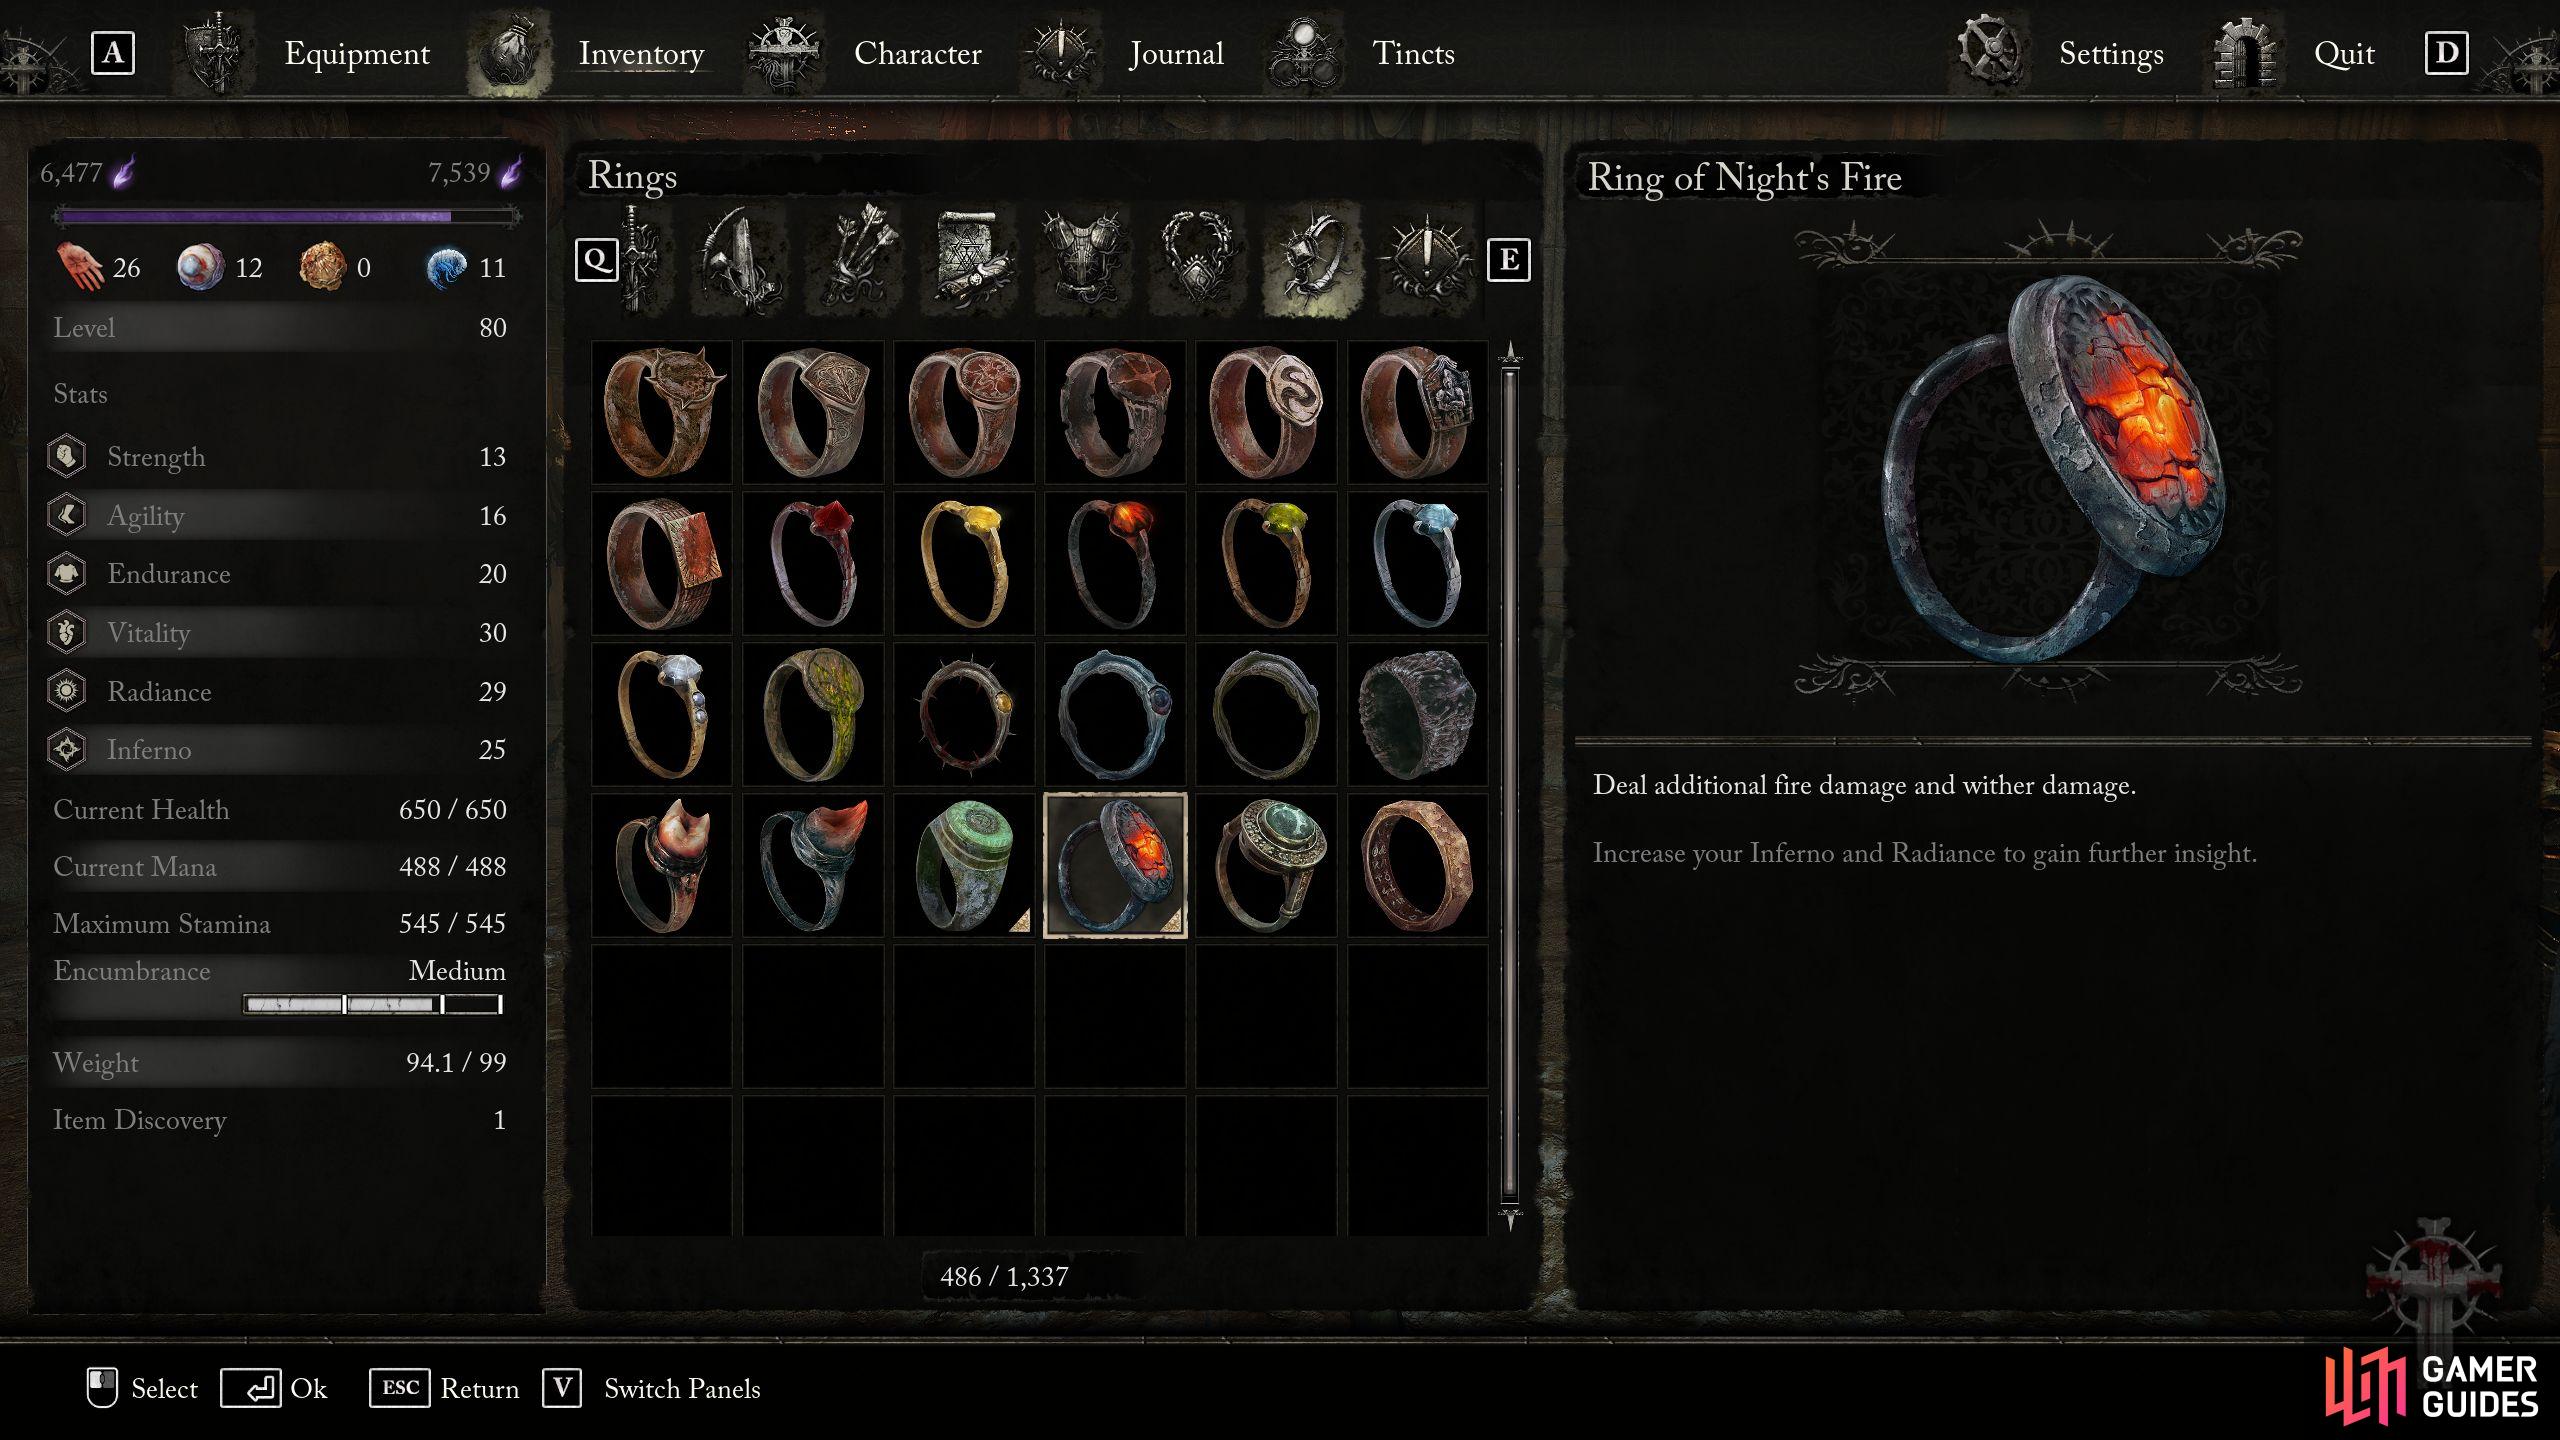Open the quest items exclamation category icon
Image resolution: width=2560 pixels, height=1440 pixels.
(1426, 260)
